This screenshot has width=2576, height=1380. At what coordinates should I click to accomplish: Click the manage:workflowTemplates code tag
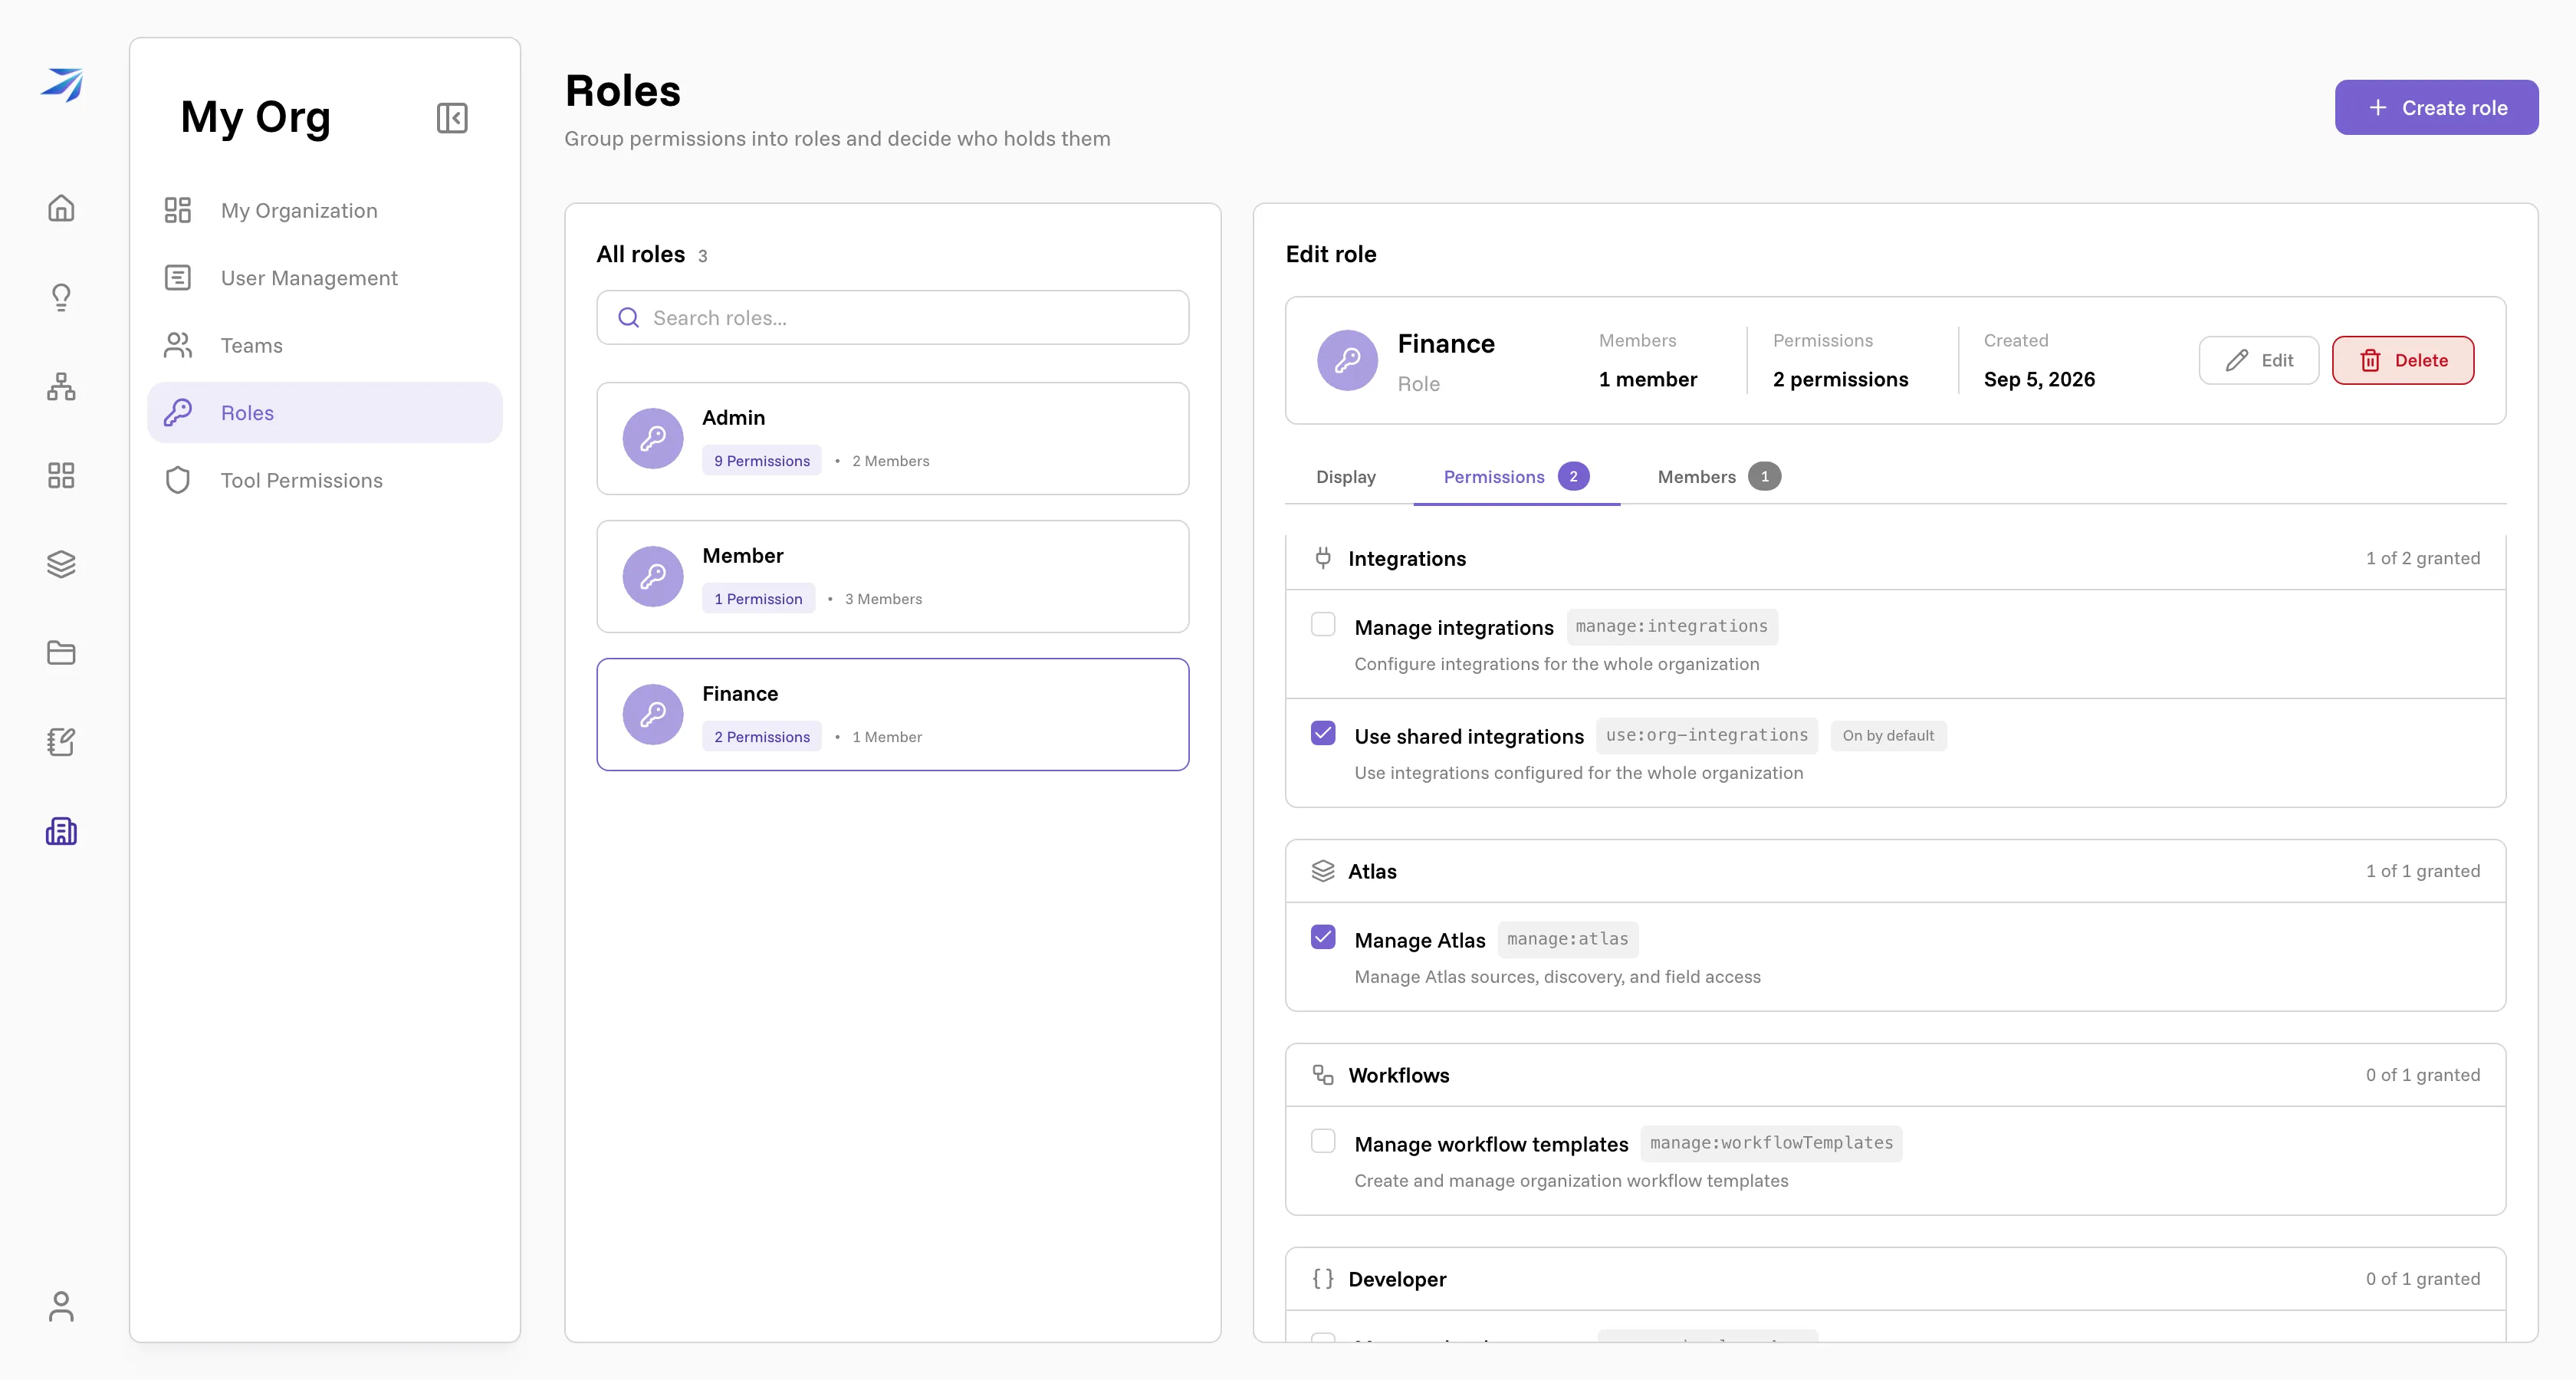1771,1143
